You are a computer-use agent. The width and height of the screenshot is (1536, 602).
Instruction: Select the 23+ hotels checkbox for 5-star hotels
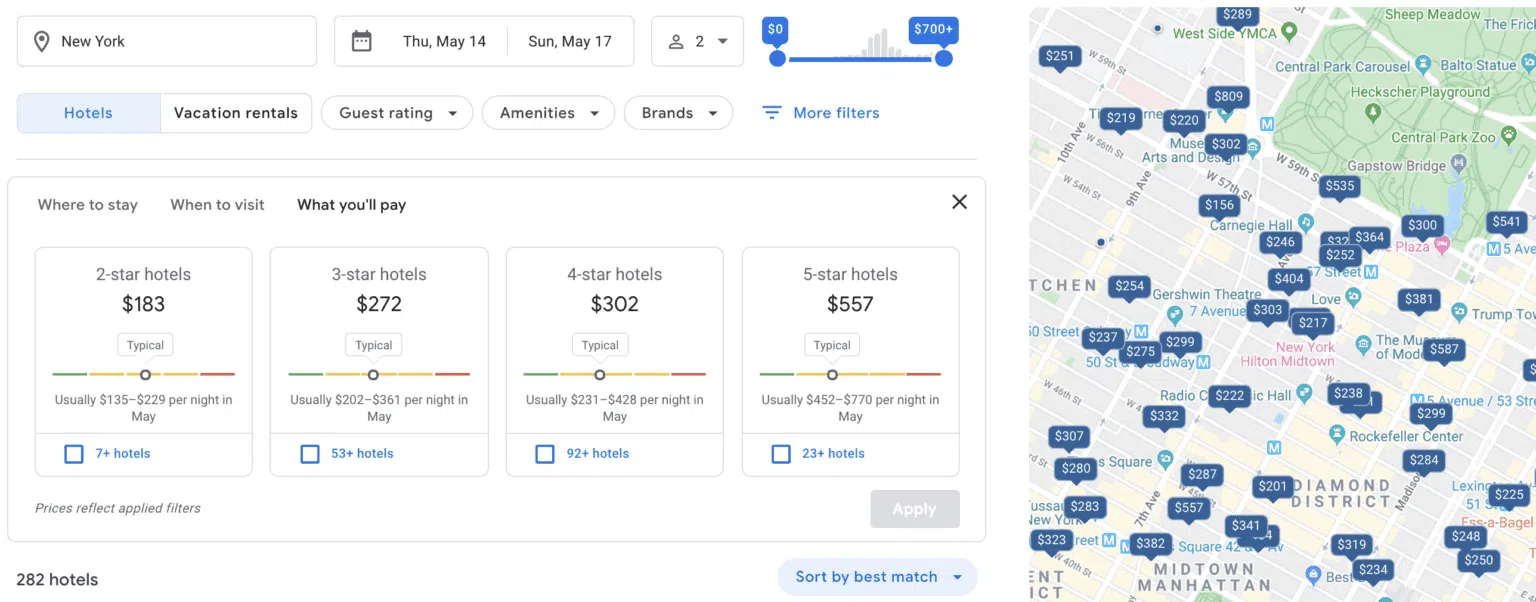(781, 453)
